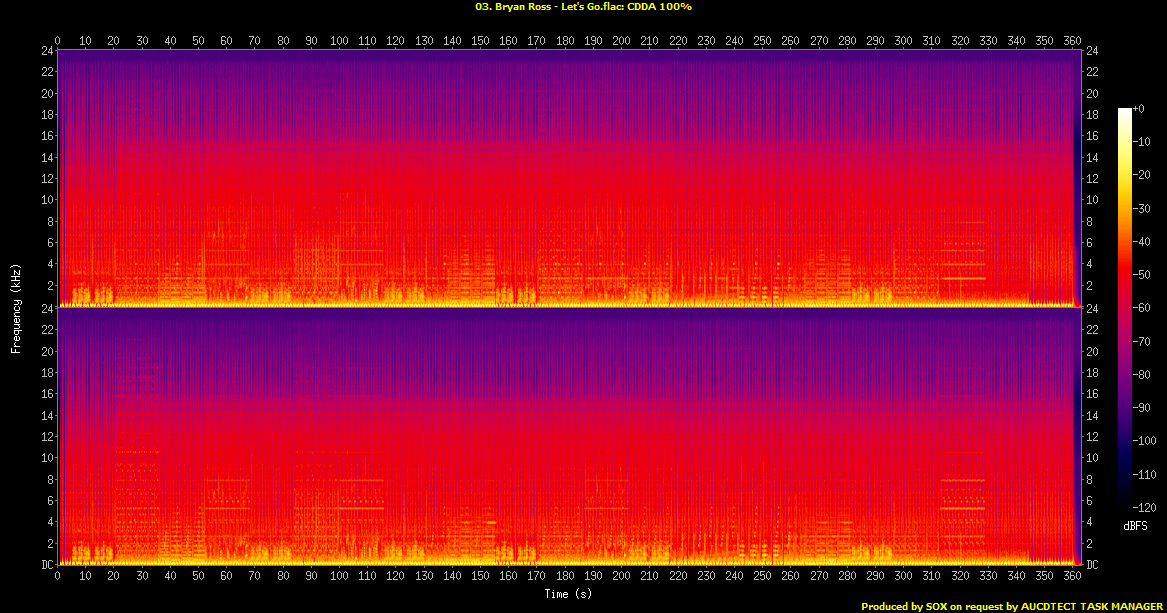The image size is (1167, 613).
Task: Click the "-10" value on the dBFS scale
Action: 1142,141
